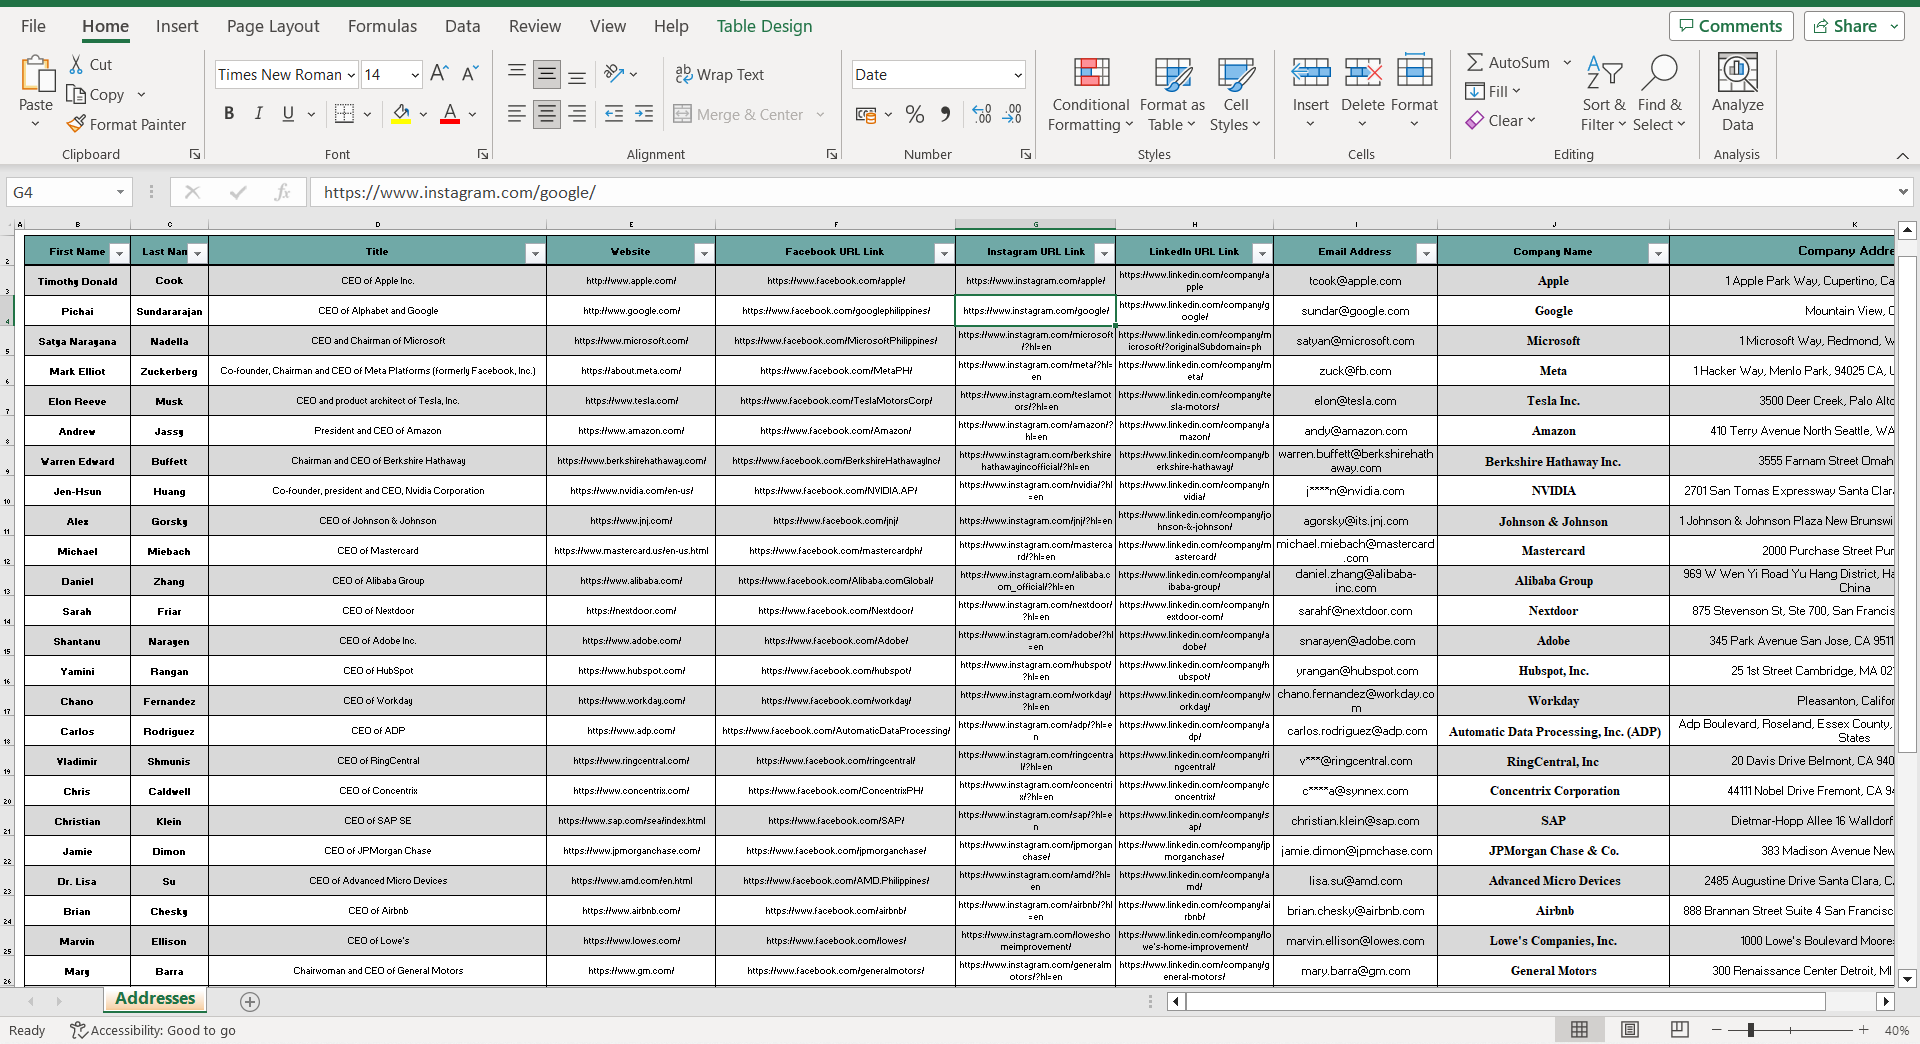Click the Share button
This screenshot has height=1044, width=1920.
pos(1854,26)
